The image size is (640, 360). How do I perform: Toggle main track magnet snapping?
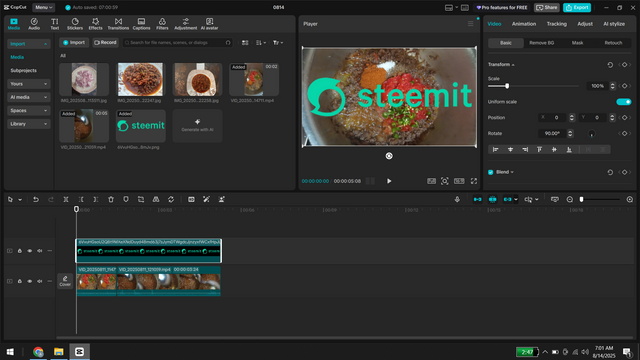coord(477,199)
